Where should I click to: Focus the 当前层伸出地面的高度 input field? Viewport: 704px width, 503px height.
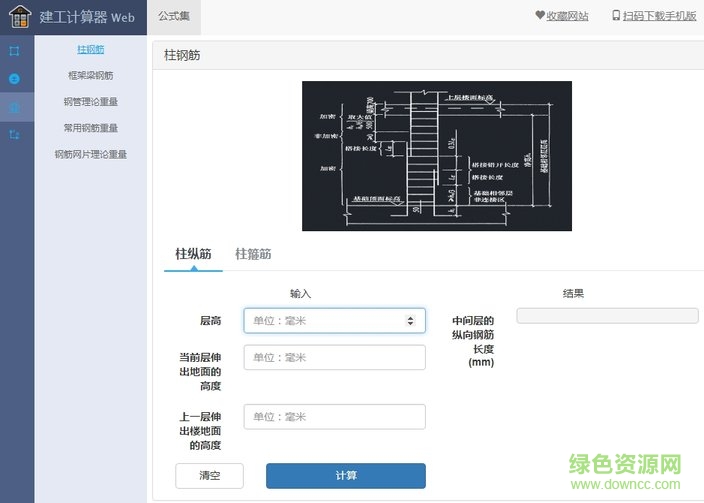(334, 357)
